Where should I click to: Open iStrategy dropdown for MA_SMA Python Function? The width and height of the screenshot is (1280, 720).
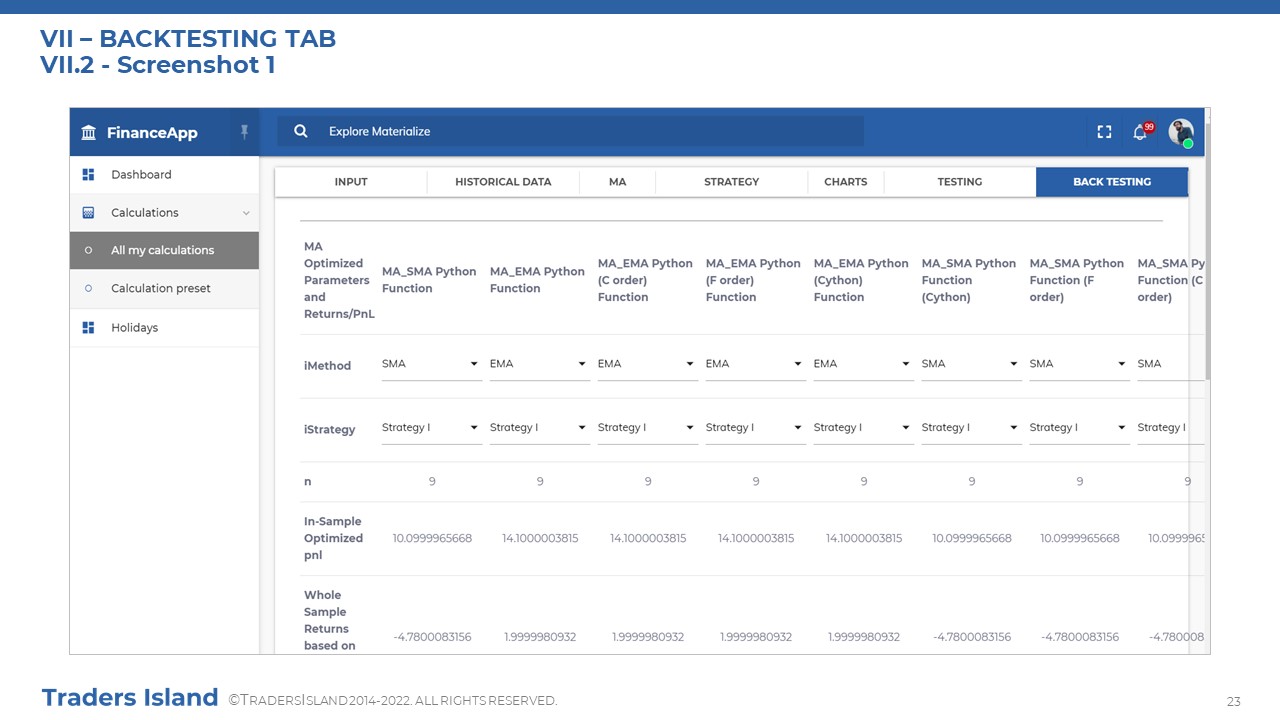pyautogui.click(x=431, y=428)
